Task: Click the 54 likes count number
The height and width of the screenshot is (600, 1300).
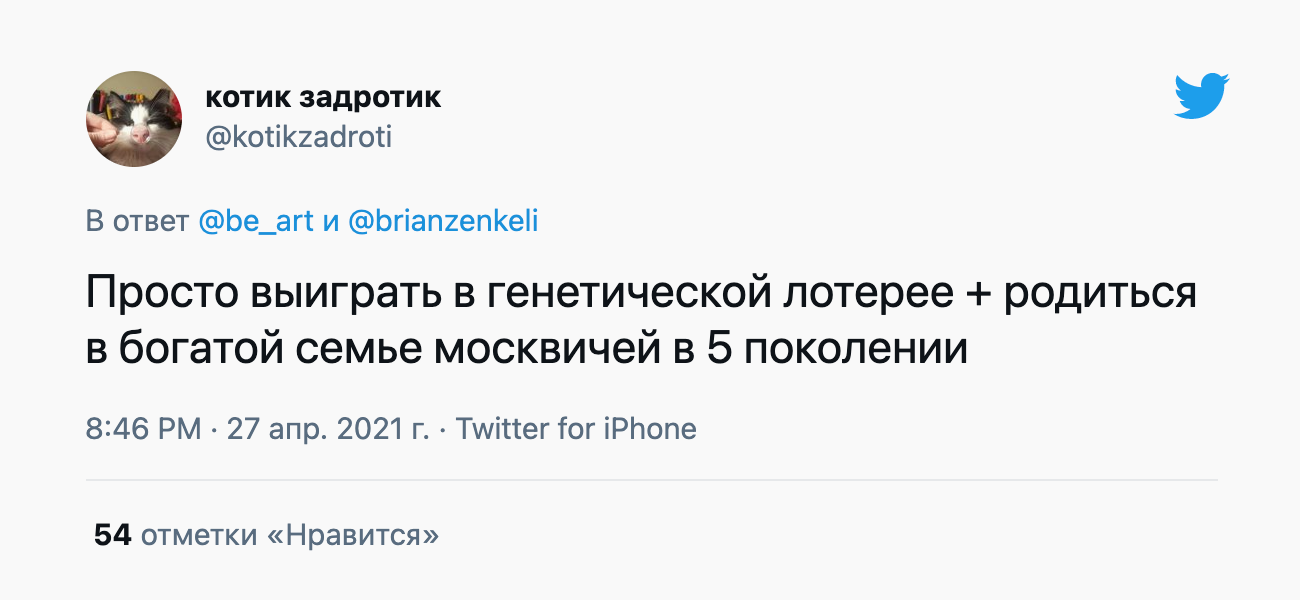Action: point(113,535)
